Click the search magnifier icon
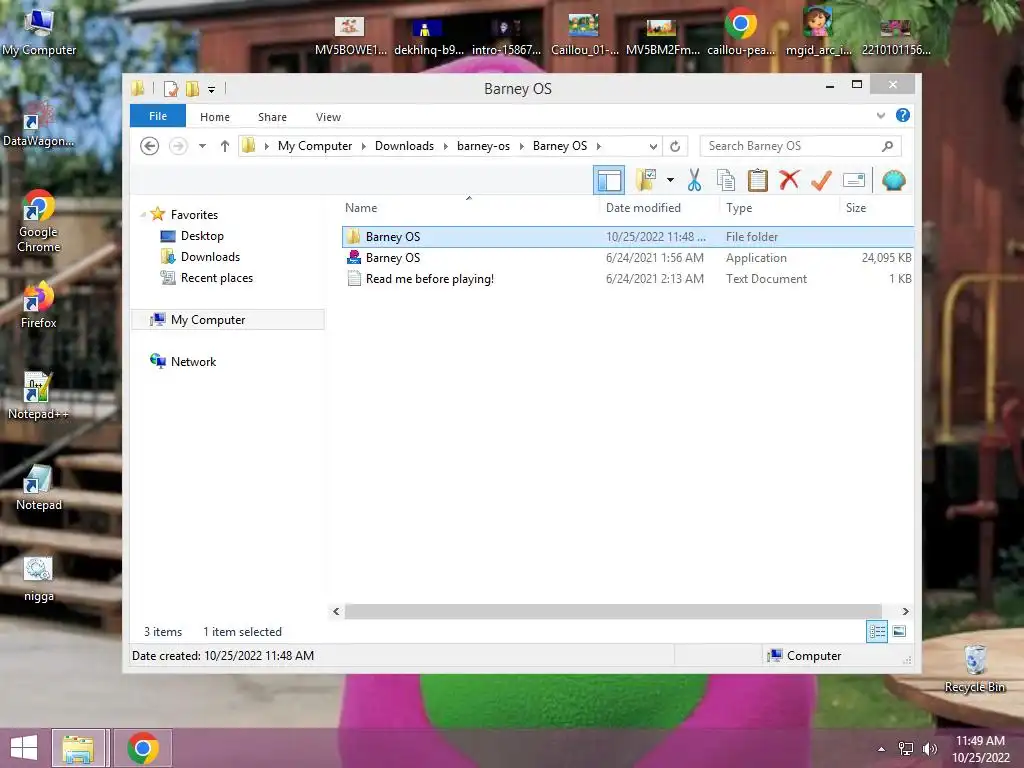The width and height of the screenshot is (1024, 768). (888, 146)
